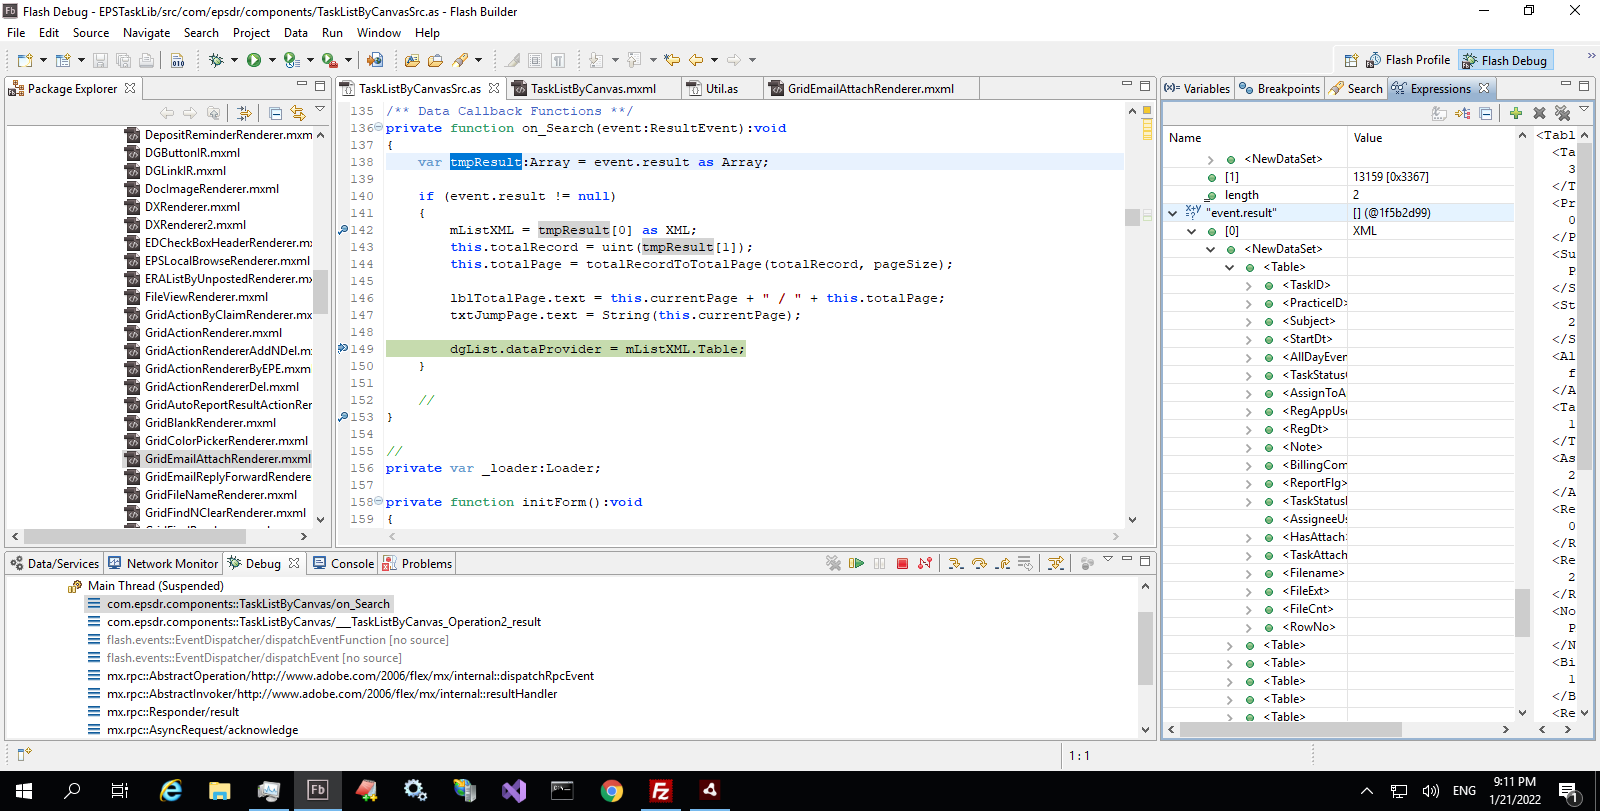Click the Debug bug icon in main toolbar

(x=216, y=60)
